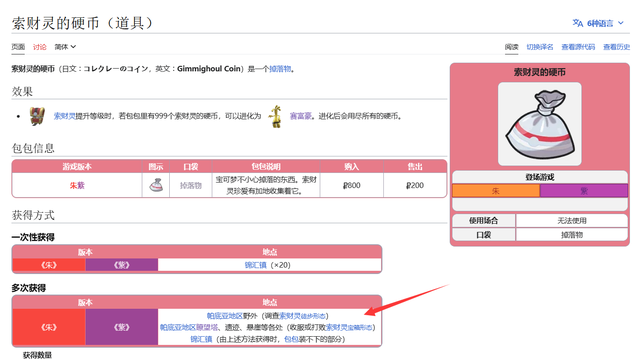Click the purple 紫 game cell in infobox
640x360 pixels.
pos(584,191)
